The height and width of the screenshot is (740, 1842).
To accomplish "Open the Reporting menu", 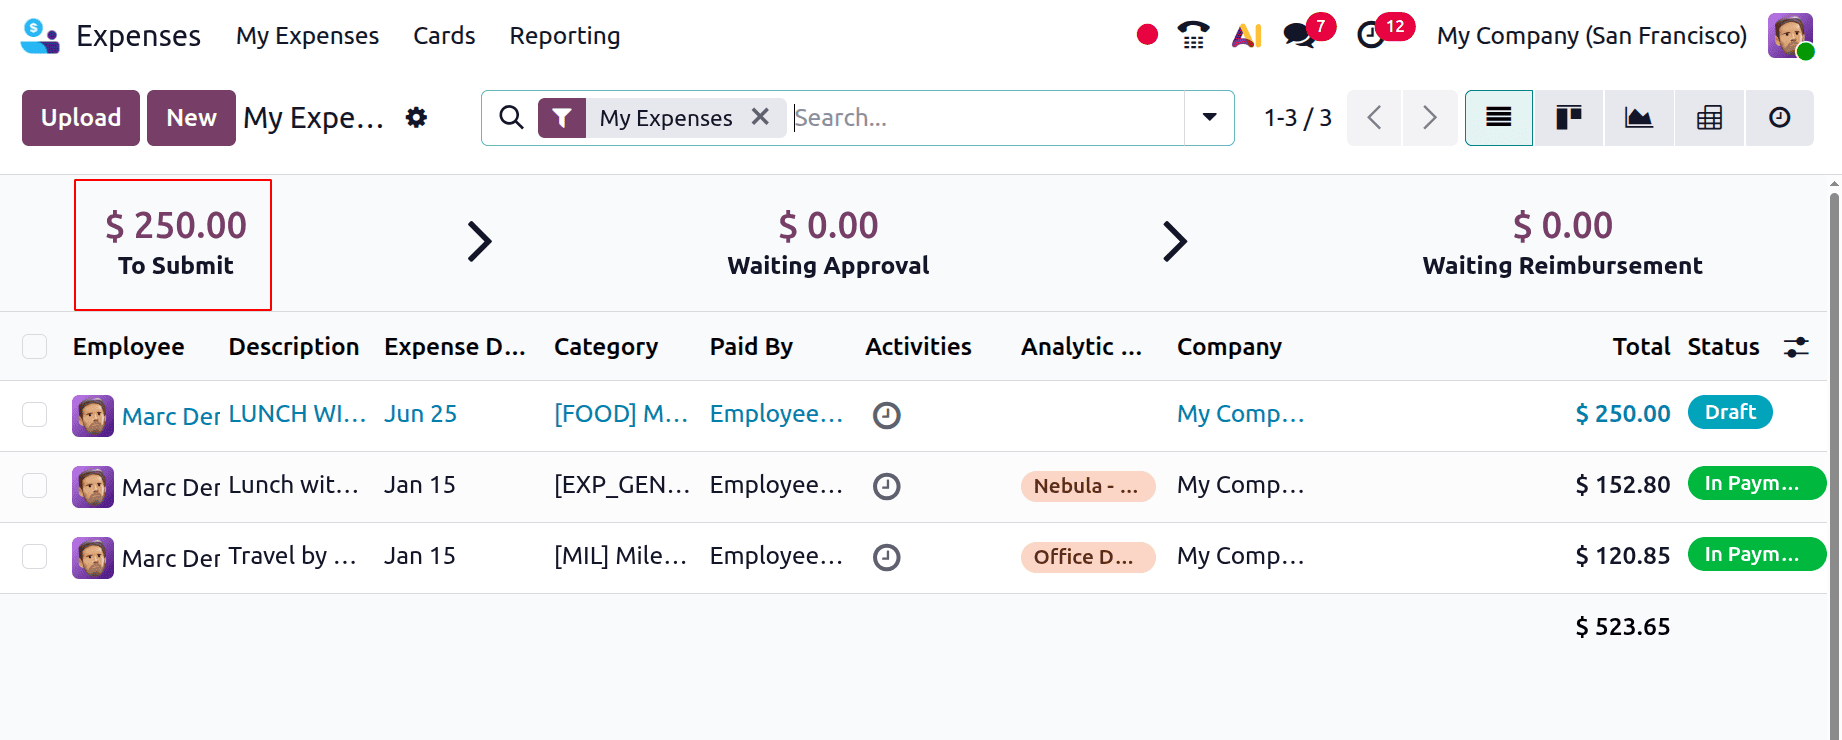I will pos(565,36).
